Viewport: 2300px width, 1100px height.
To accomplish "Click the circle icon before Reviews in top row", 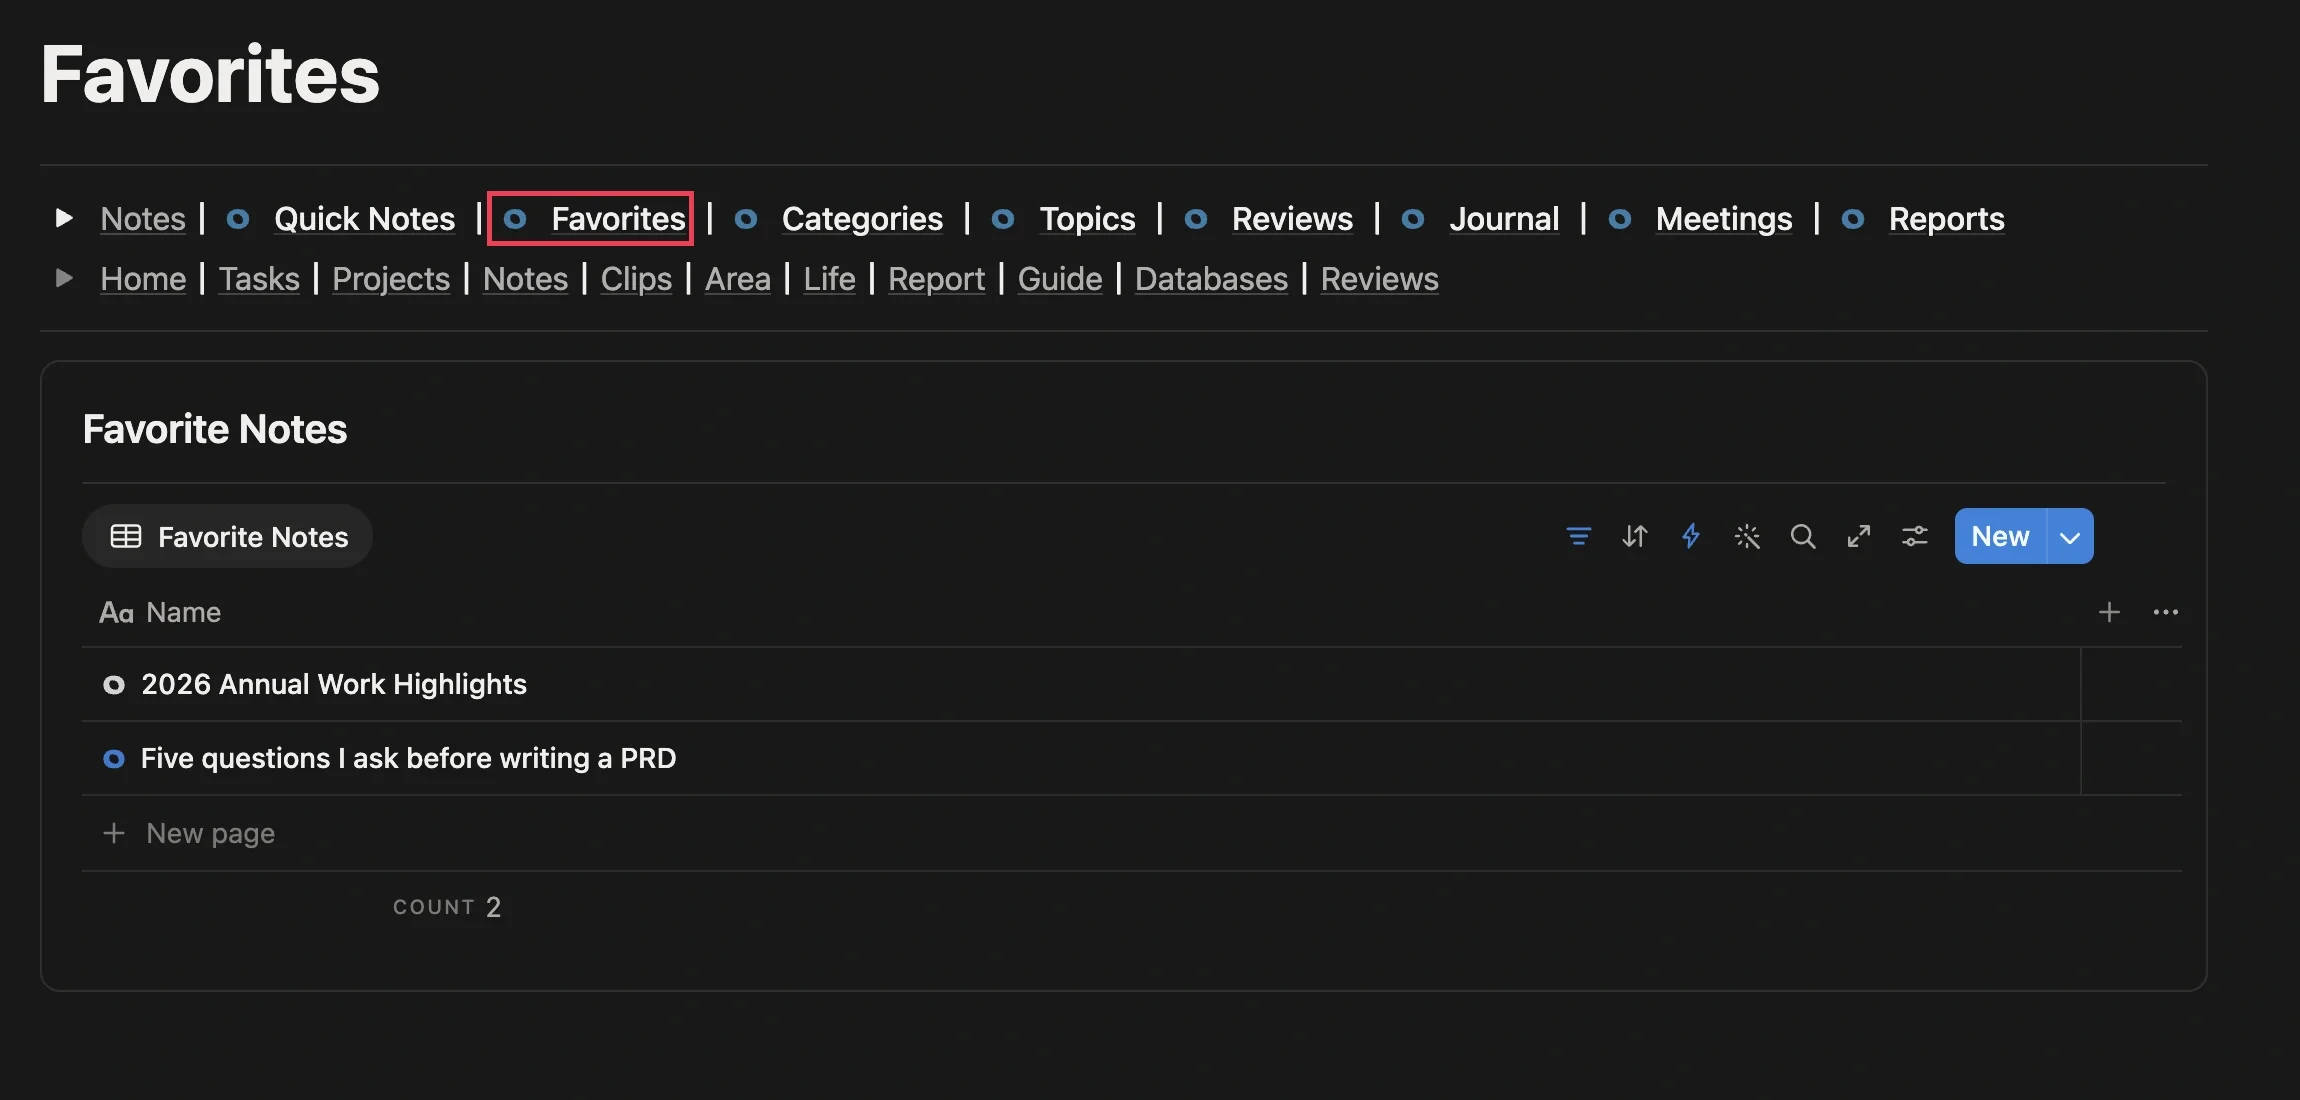I will click(x=1196, y=219).
